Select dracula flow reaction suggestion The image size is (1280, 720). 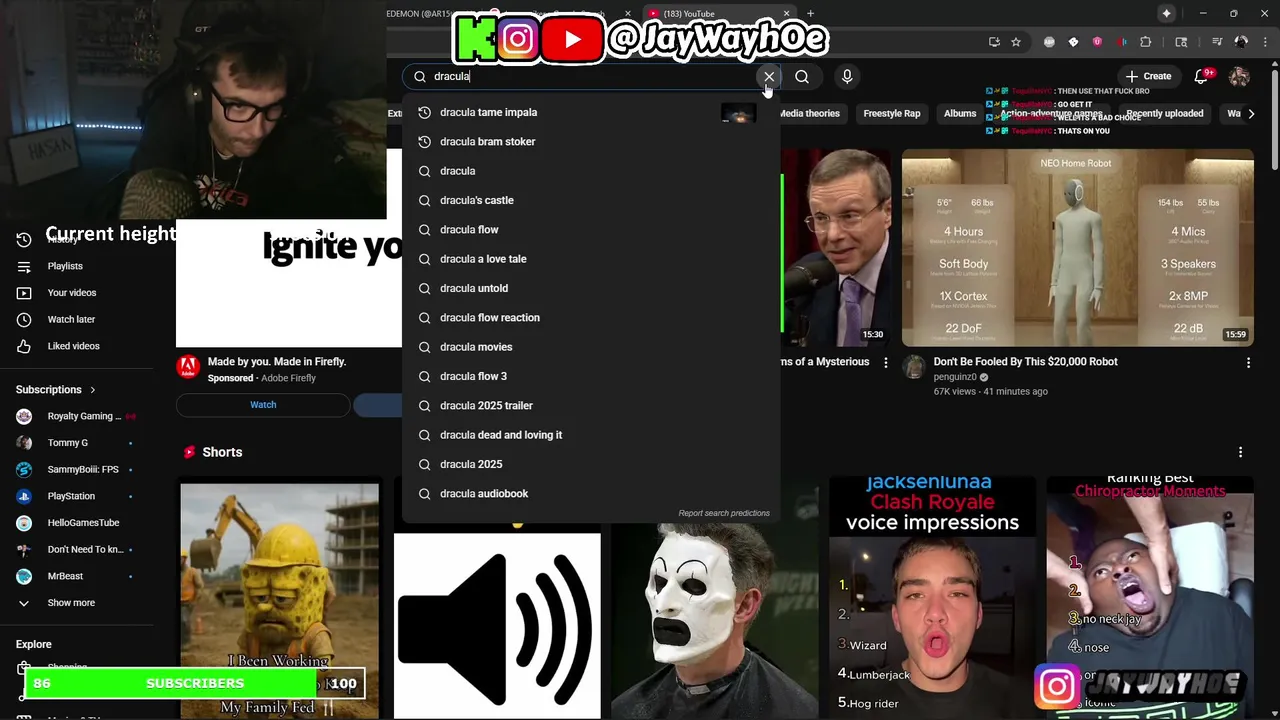pos(590,317)
